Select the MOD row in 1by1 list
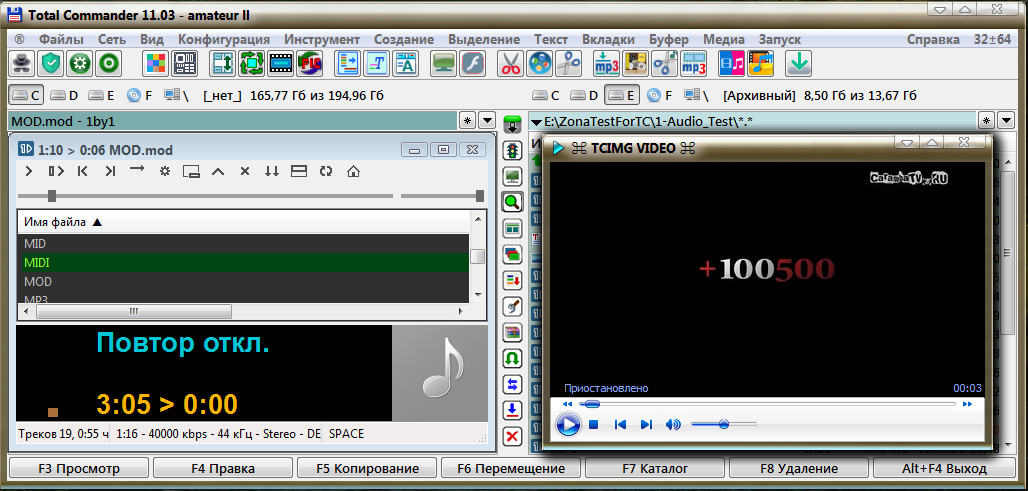 tap(243, 282)
